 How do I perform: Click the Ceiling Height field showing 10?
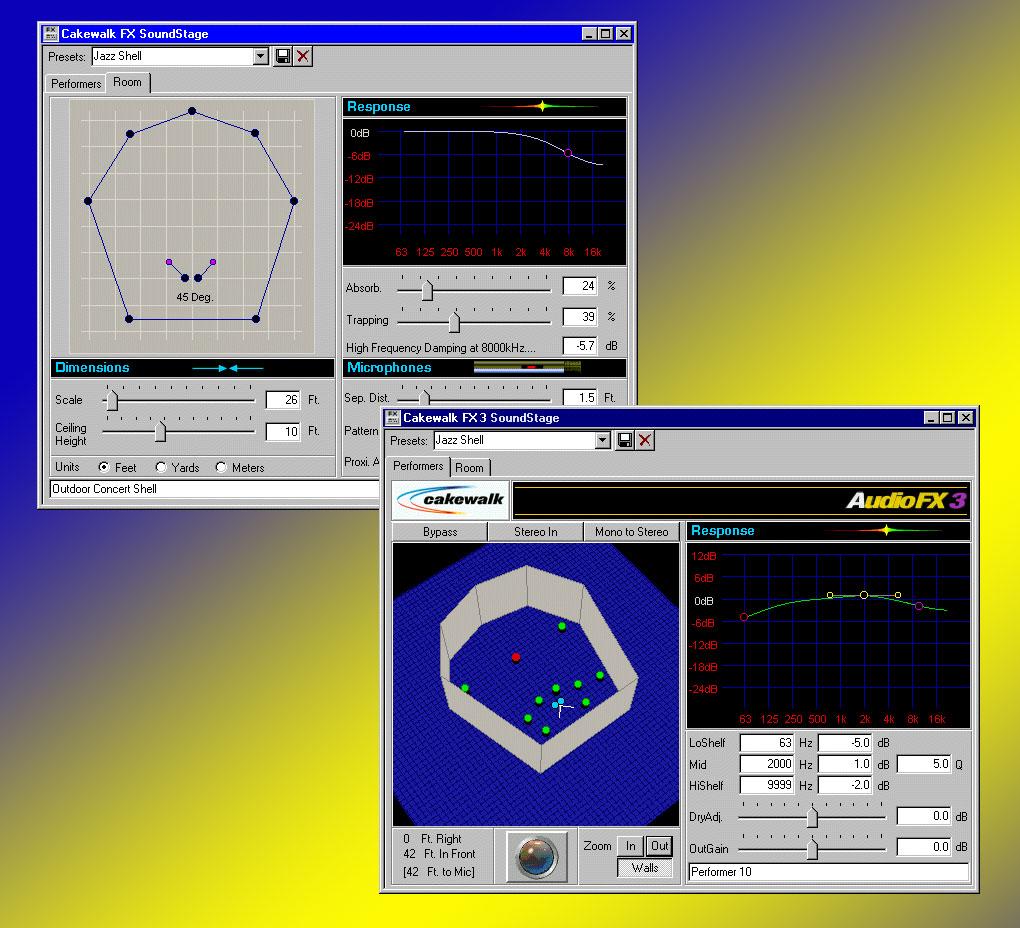coord(283,431)
